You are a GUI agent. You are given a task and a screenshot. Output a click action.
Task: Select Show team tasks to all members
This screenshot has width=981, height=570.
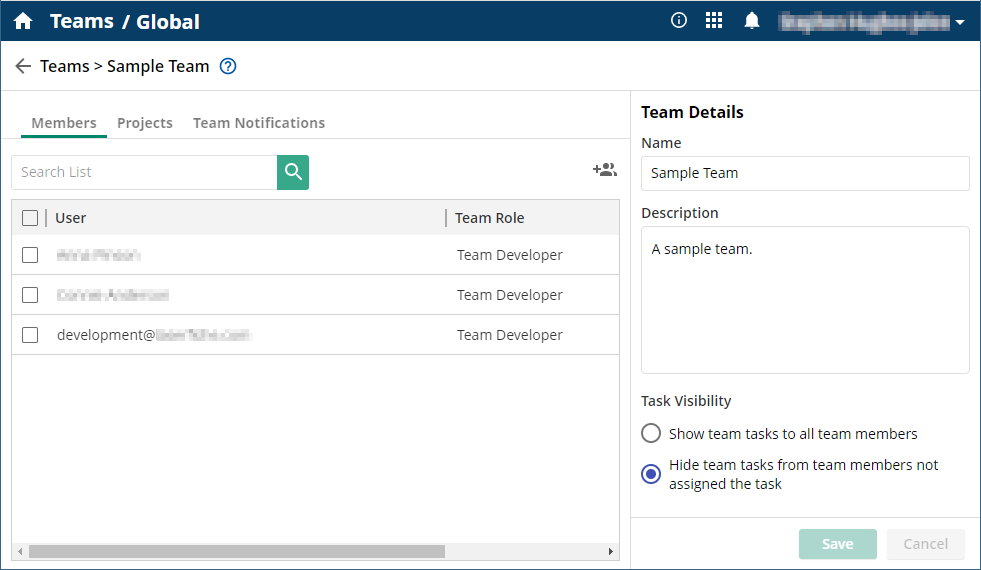[x=651, y=434]
